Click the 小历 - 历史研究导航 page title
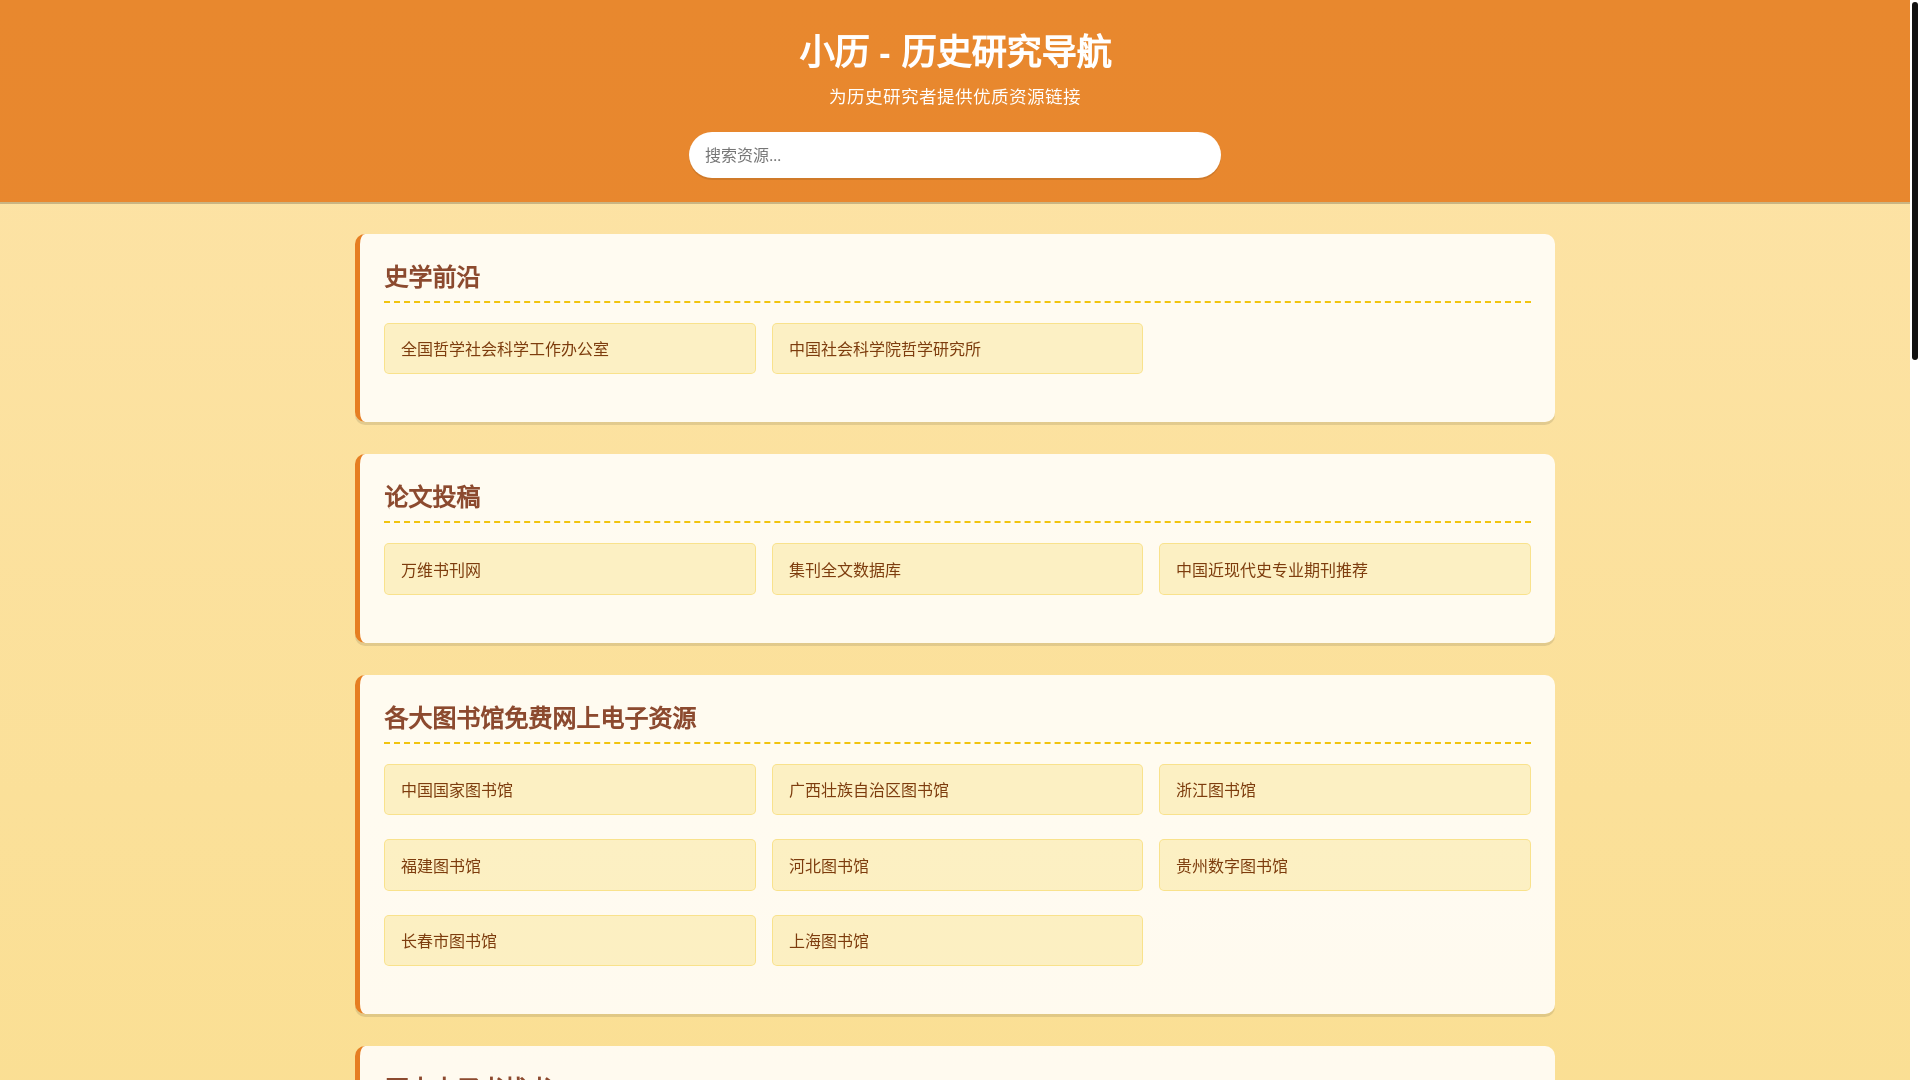This screenshot has width=1920, height=1080. pos(955,52)
